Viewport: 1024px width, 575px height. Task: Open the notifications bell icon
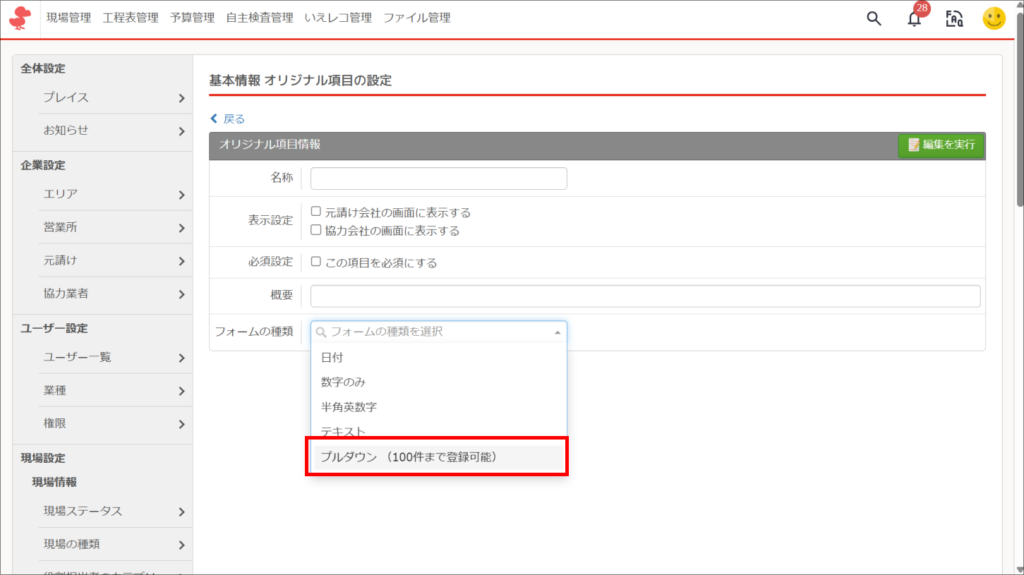914,19
